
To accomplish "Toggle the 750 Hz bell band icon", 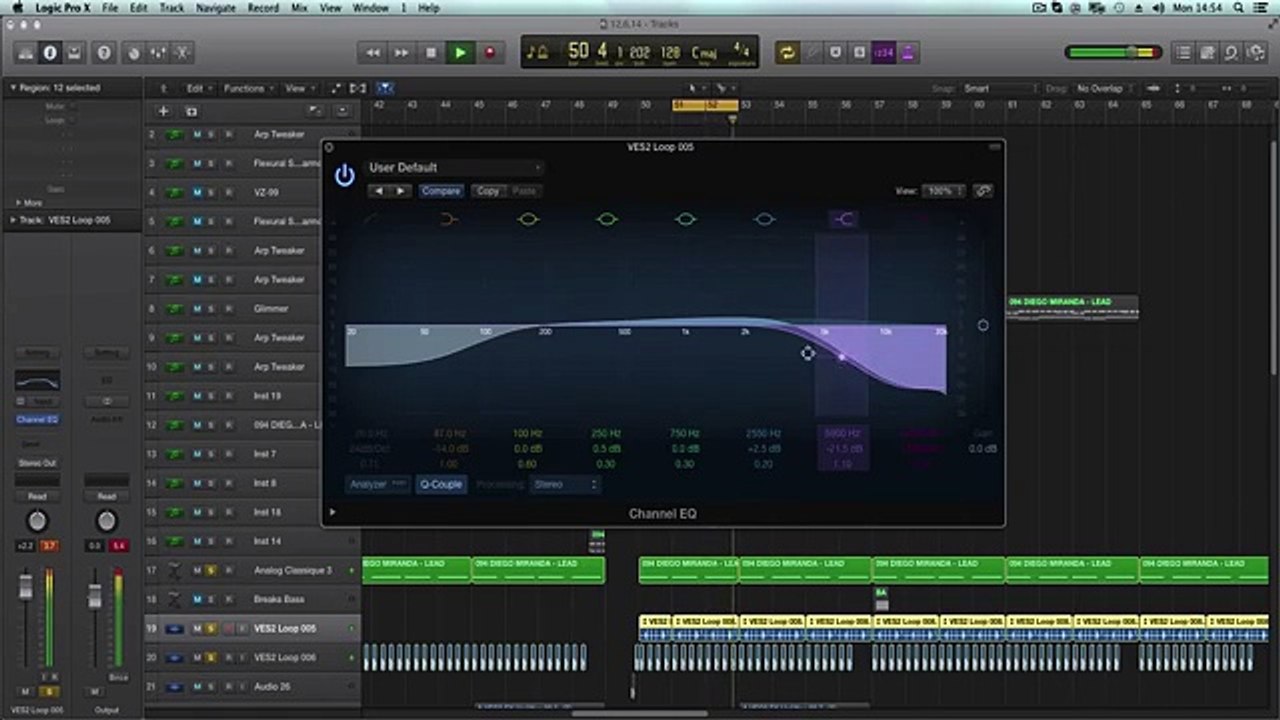I will coord(685,219).
